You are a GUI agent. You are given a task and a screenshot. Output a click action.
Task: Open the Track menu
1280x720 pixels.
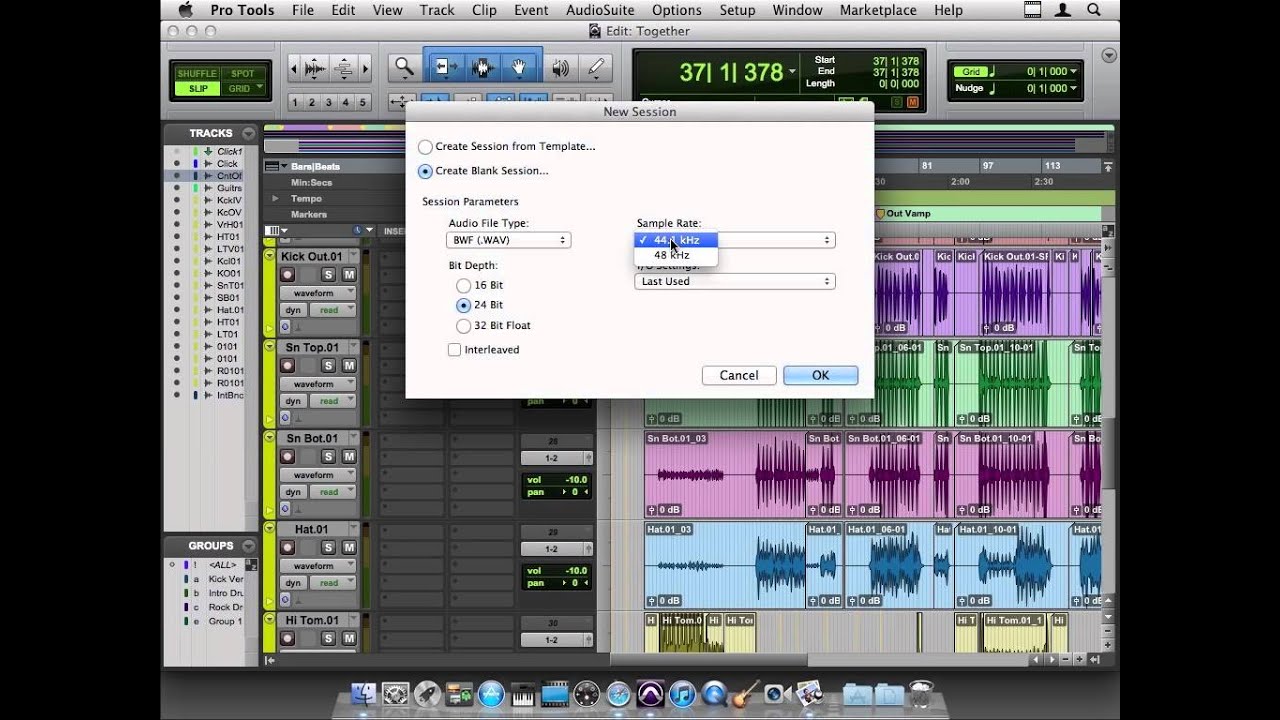point(437,10)
